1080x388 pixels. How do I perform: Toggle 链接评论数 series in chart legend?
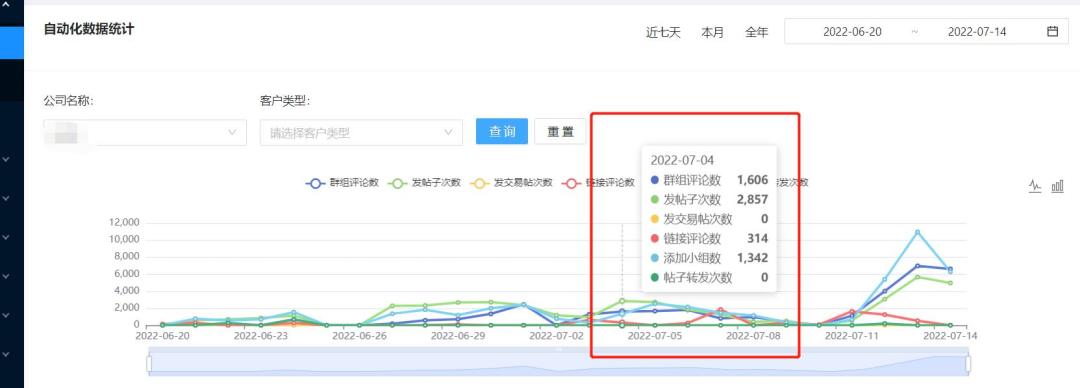coord(599,183)
